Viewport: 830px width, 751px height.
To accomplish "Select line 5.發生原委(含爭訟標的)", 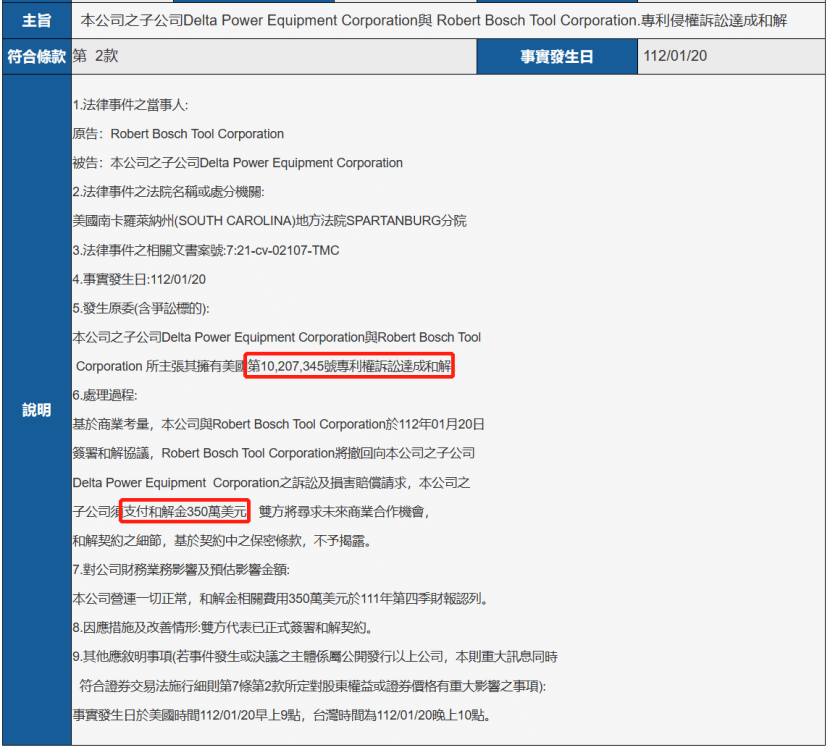I will tap(141, 308).
